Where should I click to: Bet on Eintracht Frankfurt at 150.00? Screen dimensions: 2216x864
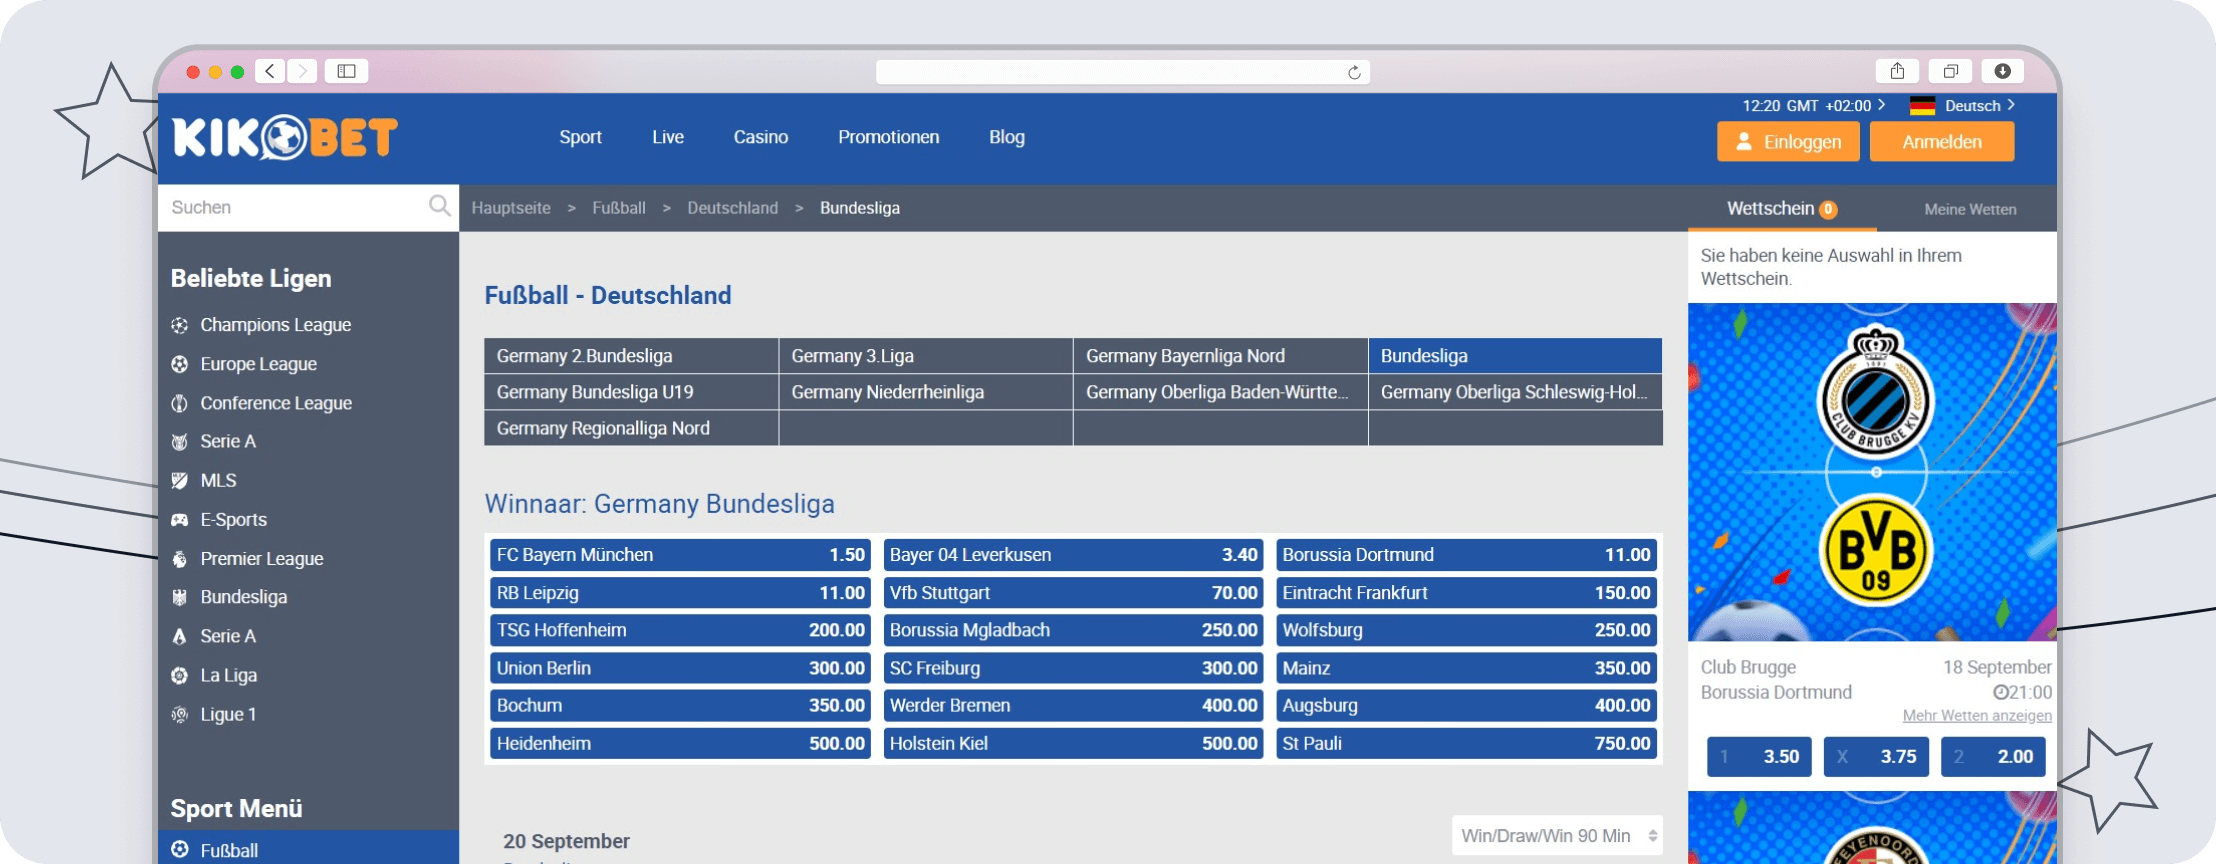(x=1466, y=593)
